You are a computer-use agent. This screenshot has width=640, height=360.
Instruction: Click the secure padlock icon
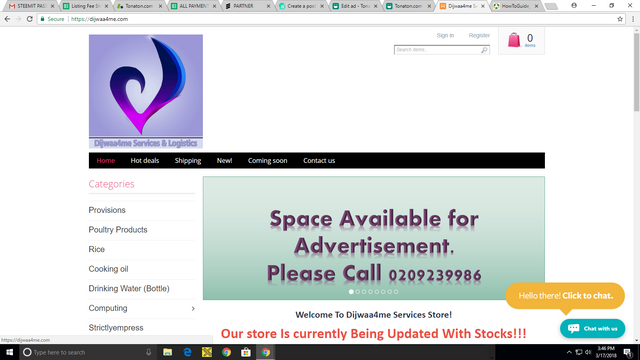(x=42, y=19)
